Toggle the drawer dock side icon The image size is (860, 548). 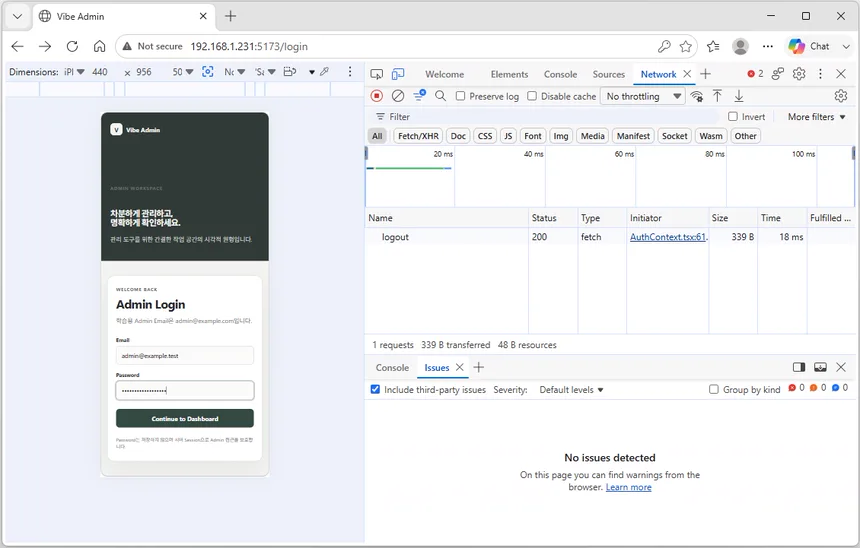[x=799, y=368]
